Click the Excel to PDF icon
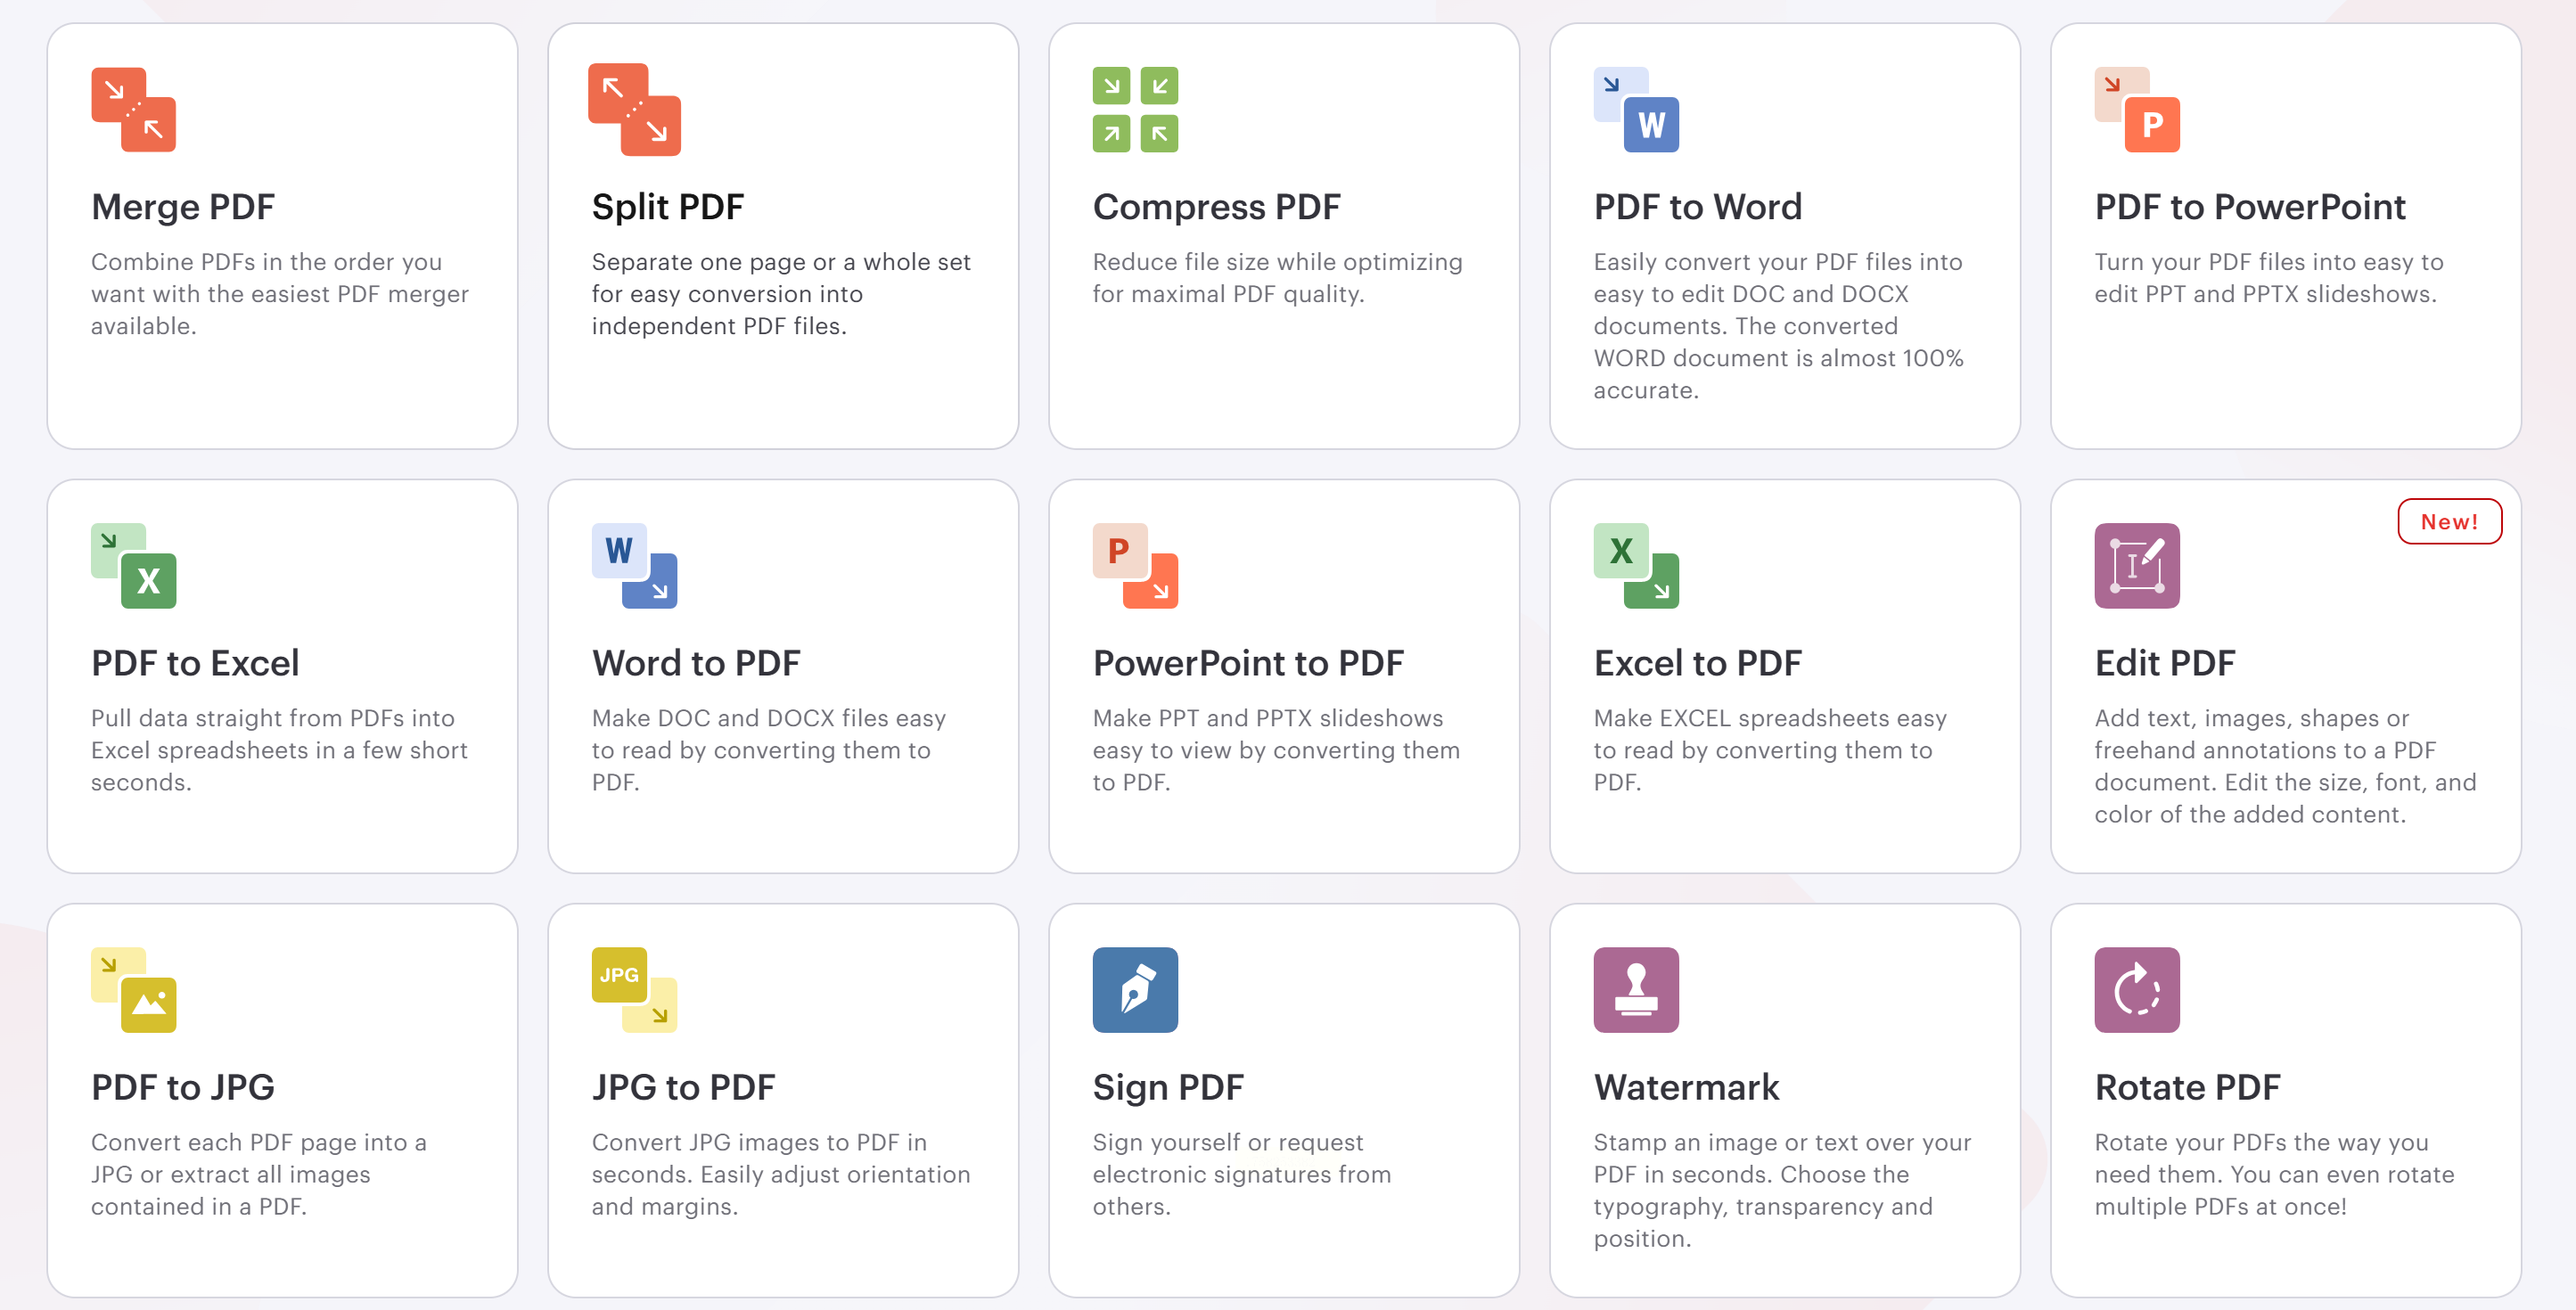The height and width of the screenshot is (1310, 2576). 1636,566
